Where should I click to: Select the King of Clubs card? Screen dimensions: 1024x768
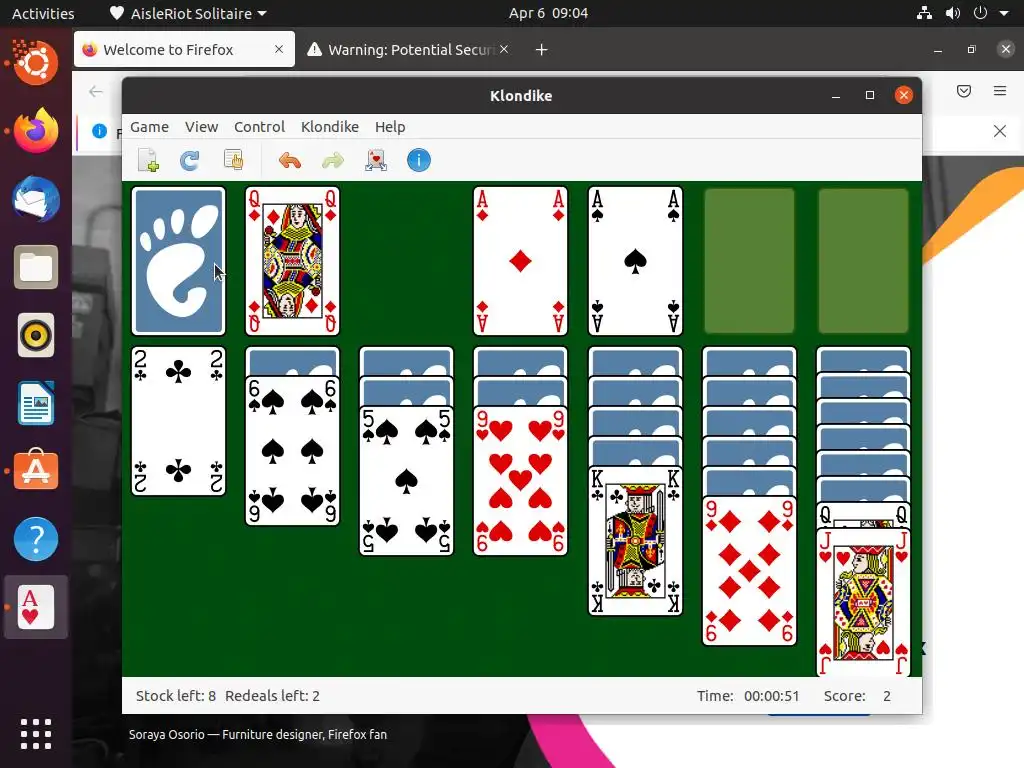[x=635, y=541]
